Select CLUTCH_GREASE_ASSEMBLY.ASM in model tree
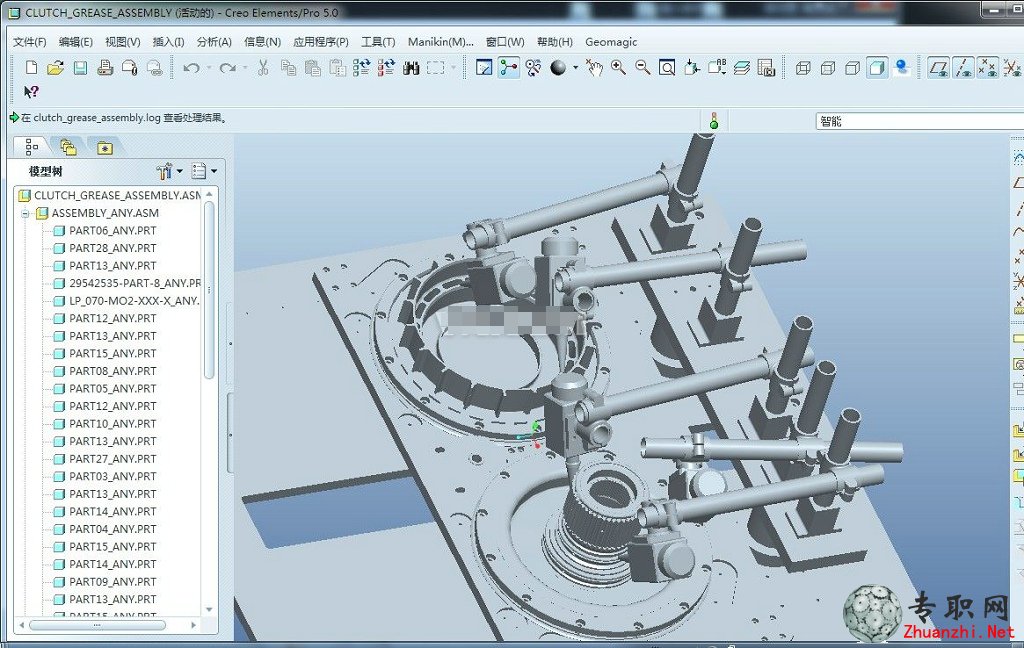This screenshot has height=648, width=1024. point(110,195)
